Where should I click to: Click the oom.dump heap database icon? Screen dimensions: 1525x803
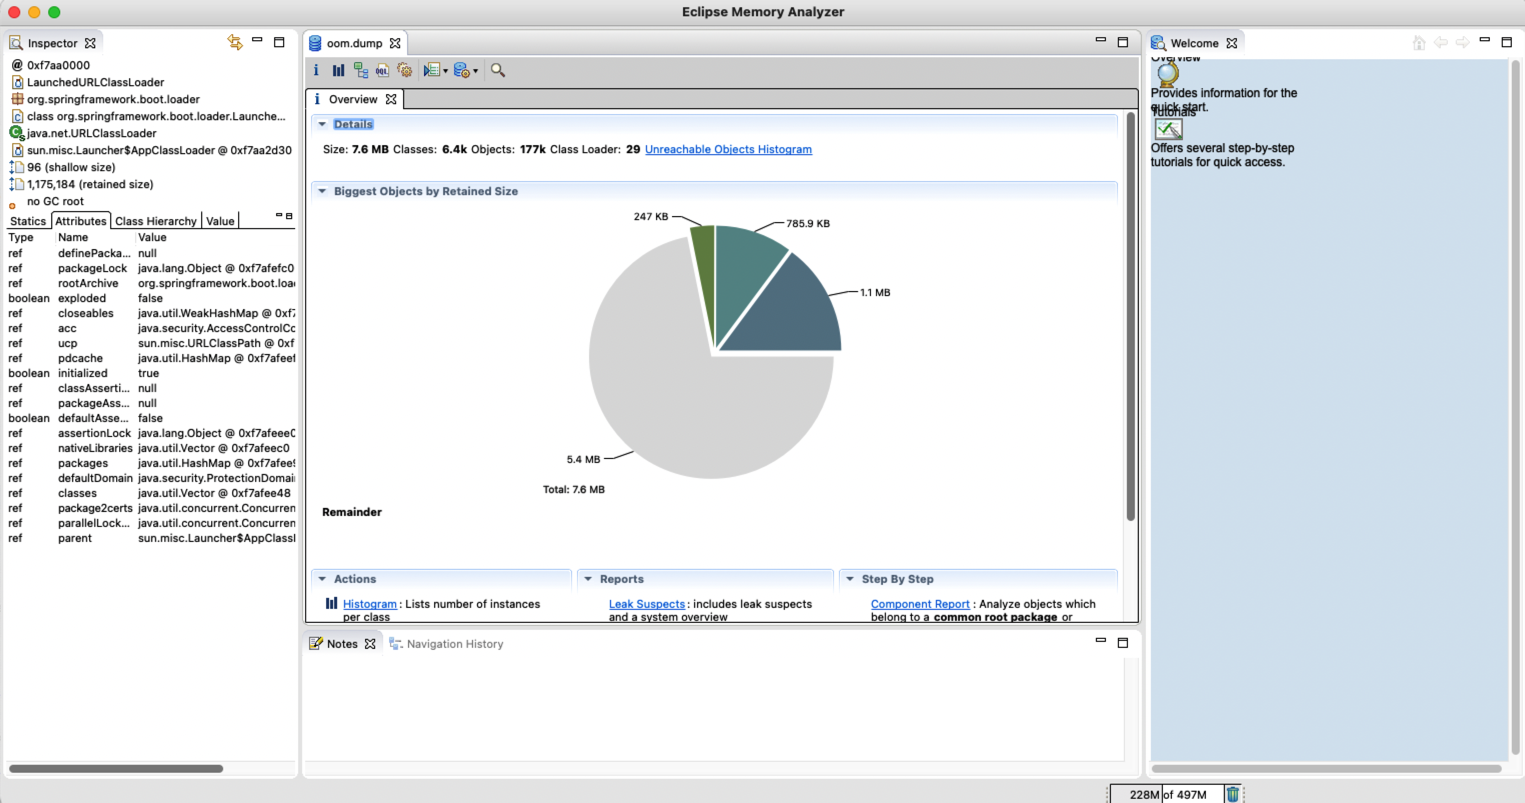coord(315,43)
